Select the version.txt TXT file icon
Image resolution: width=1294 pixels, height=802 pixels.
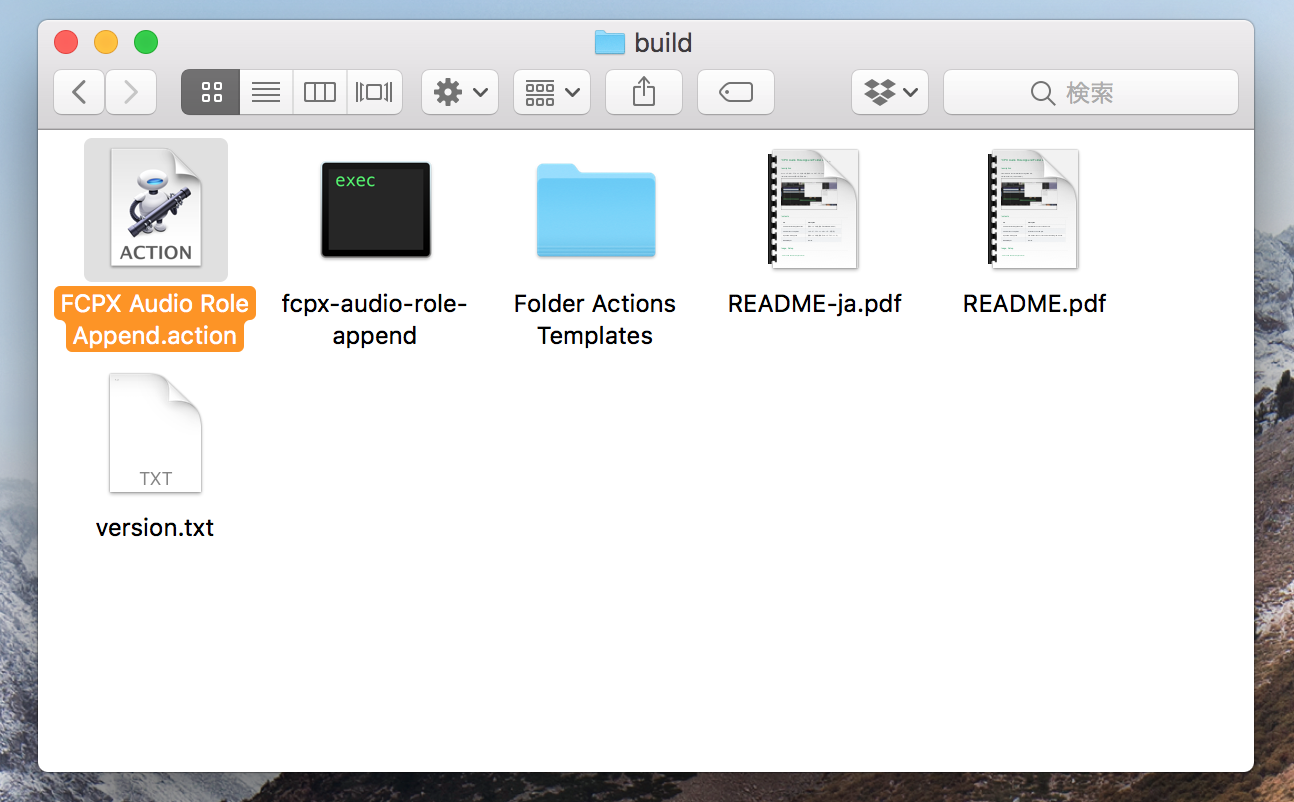[156, 433]
